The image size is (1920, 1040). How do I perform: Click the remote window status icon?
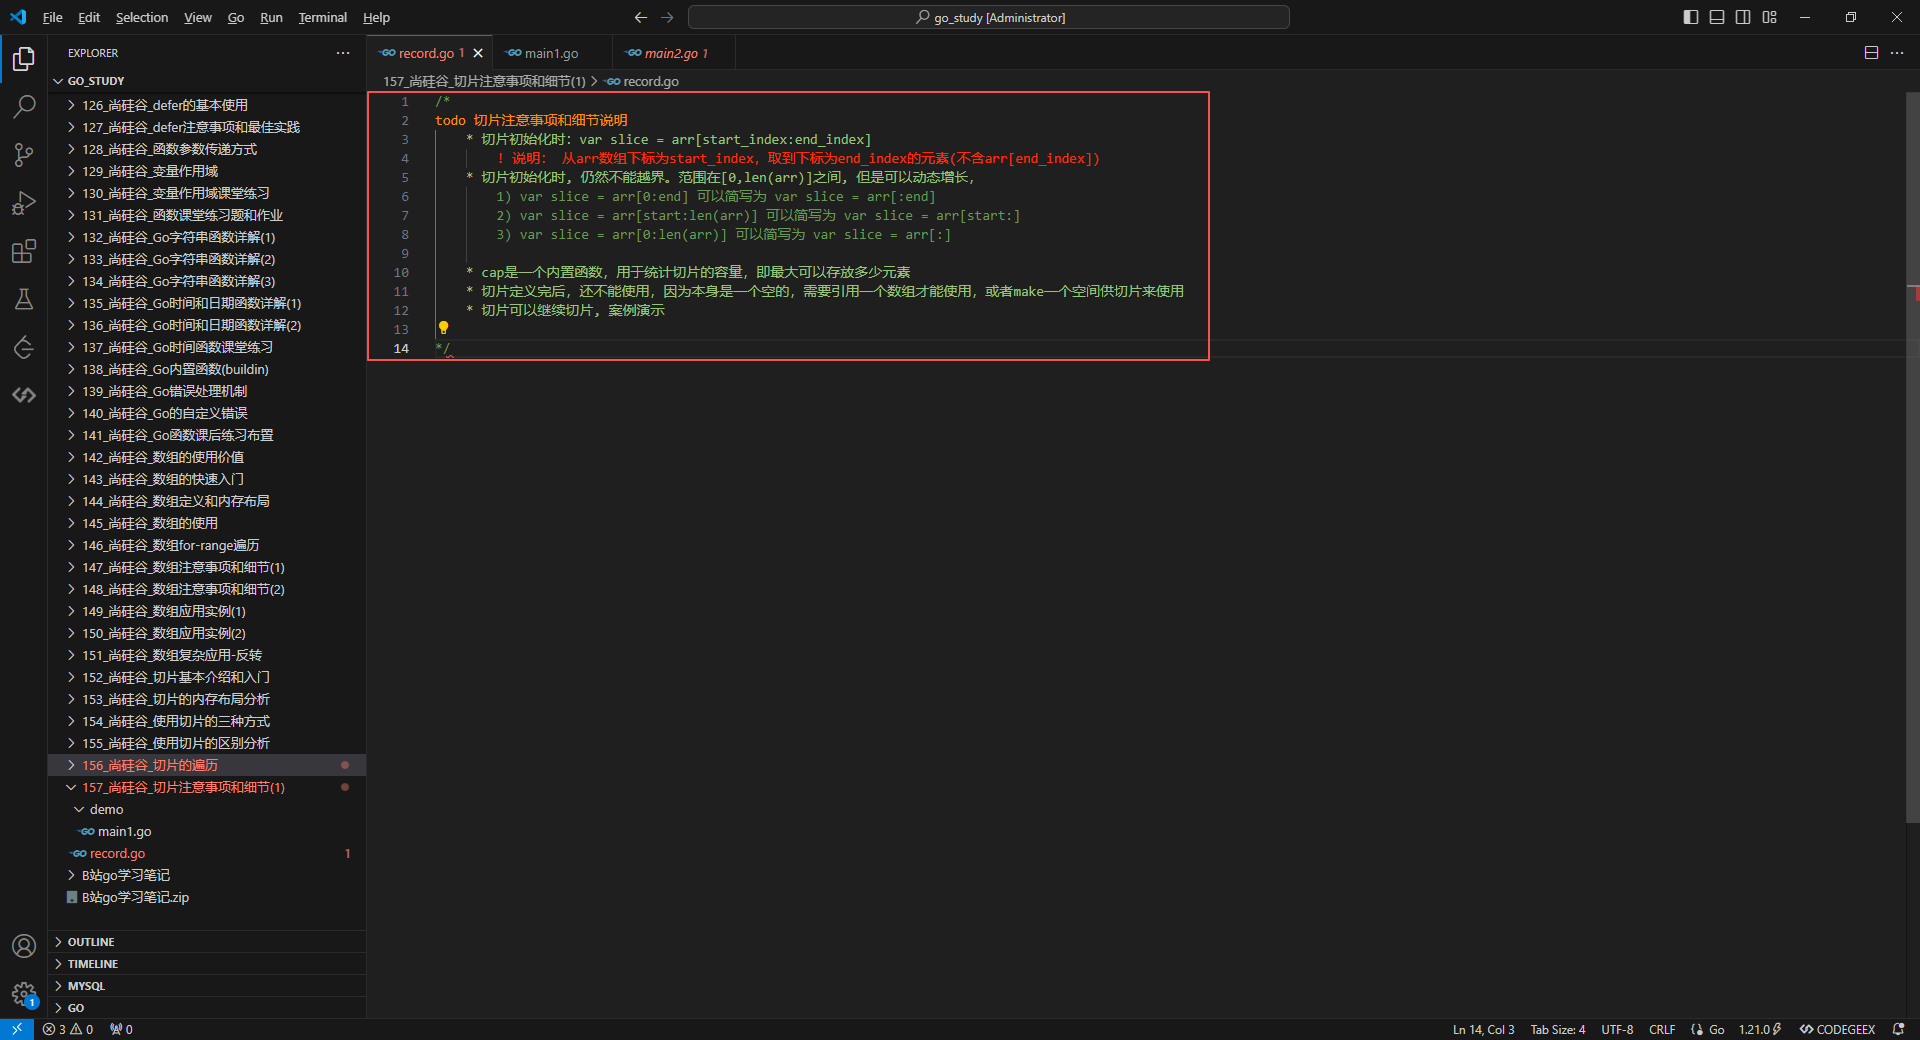tap(17, 1029)
